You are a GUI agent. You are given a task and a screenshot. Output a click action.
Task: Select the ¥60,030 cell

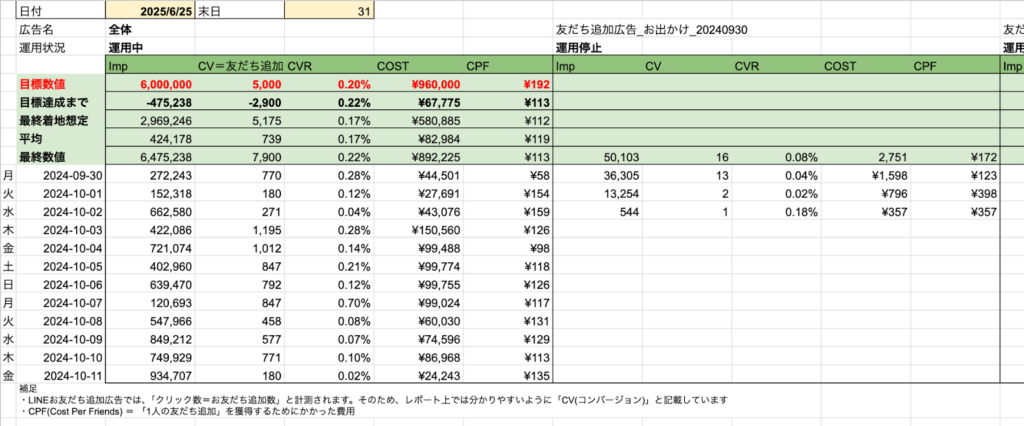tap(419, 321)
